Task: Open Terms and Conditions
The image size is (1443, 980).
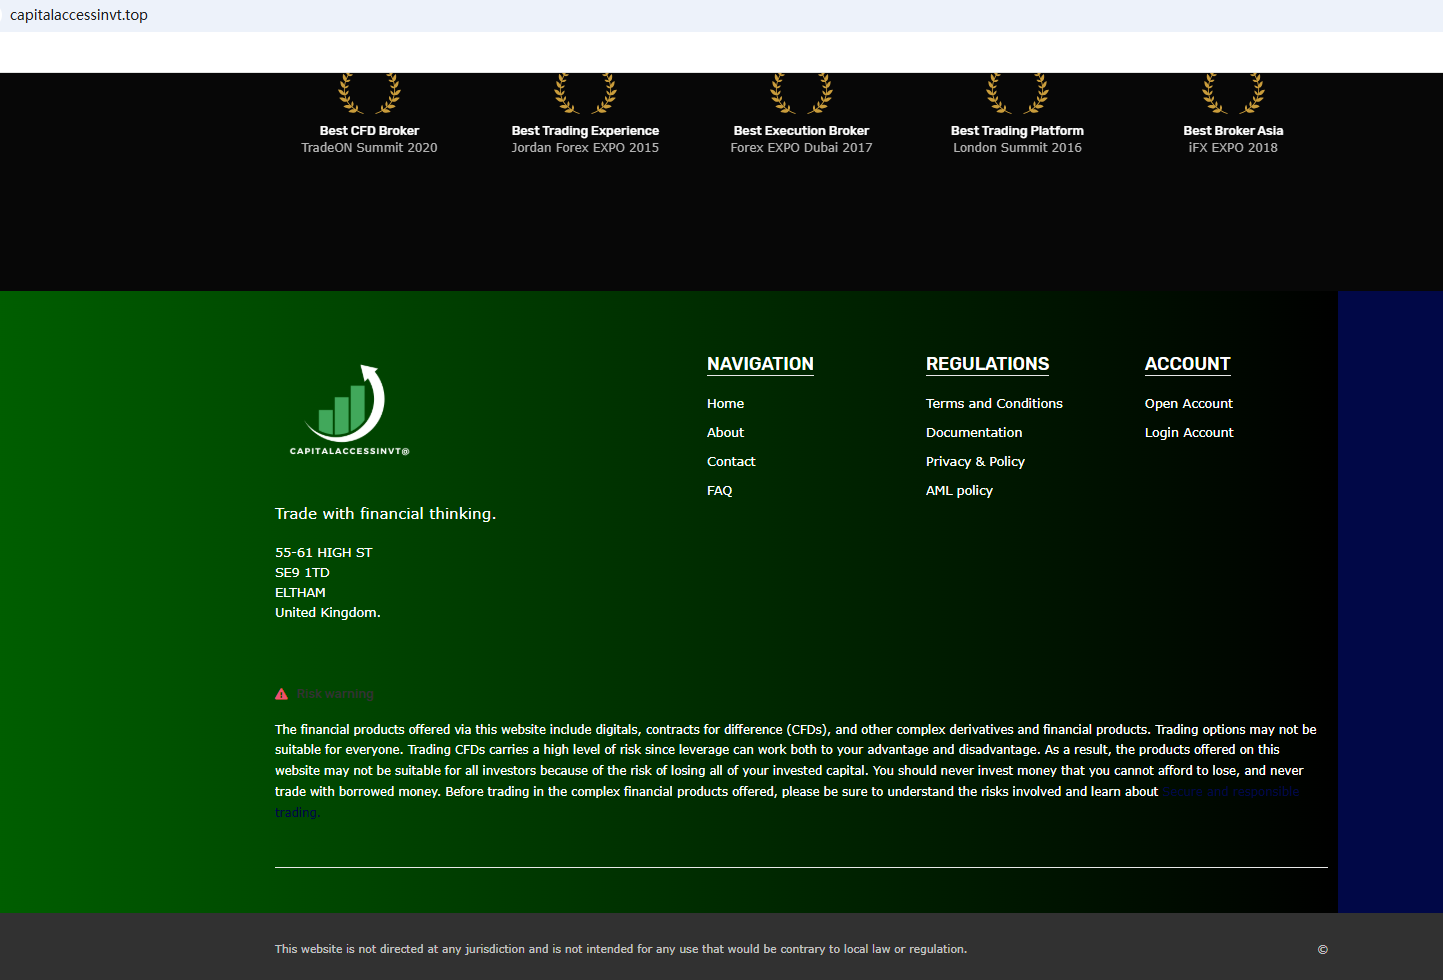Action: tap(994, 404)
